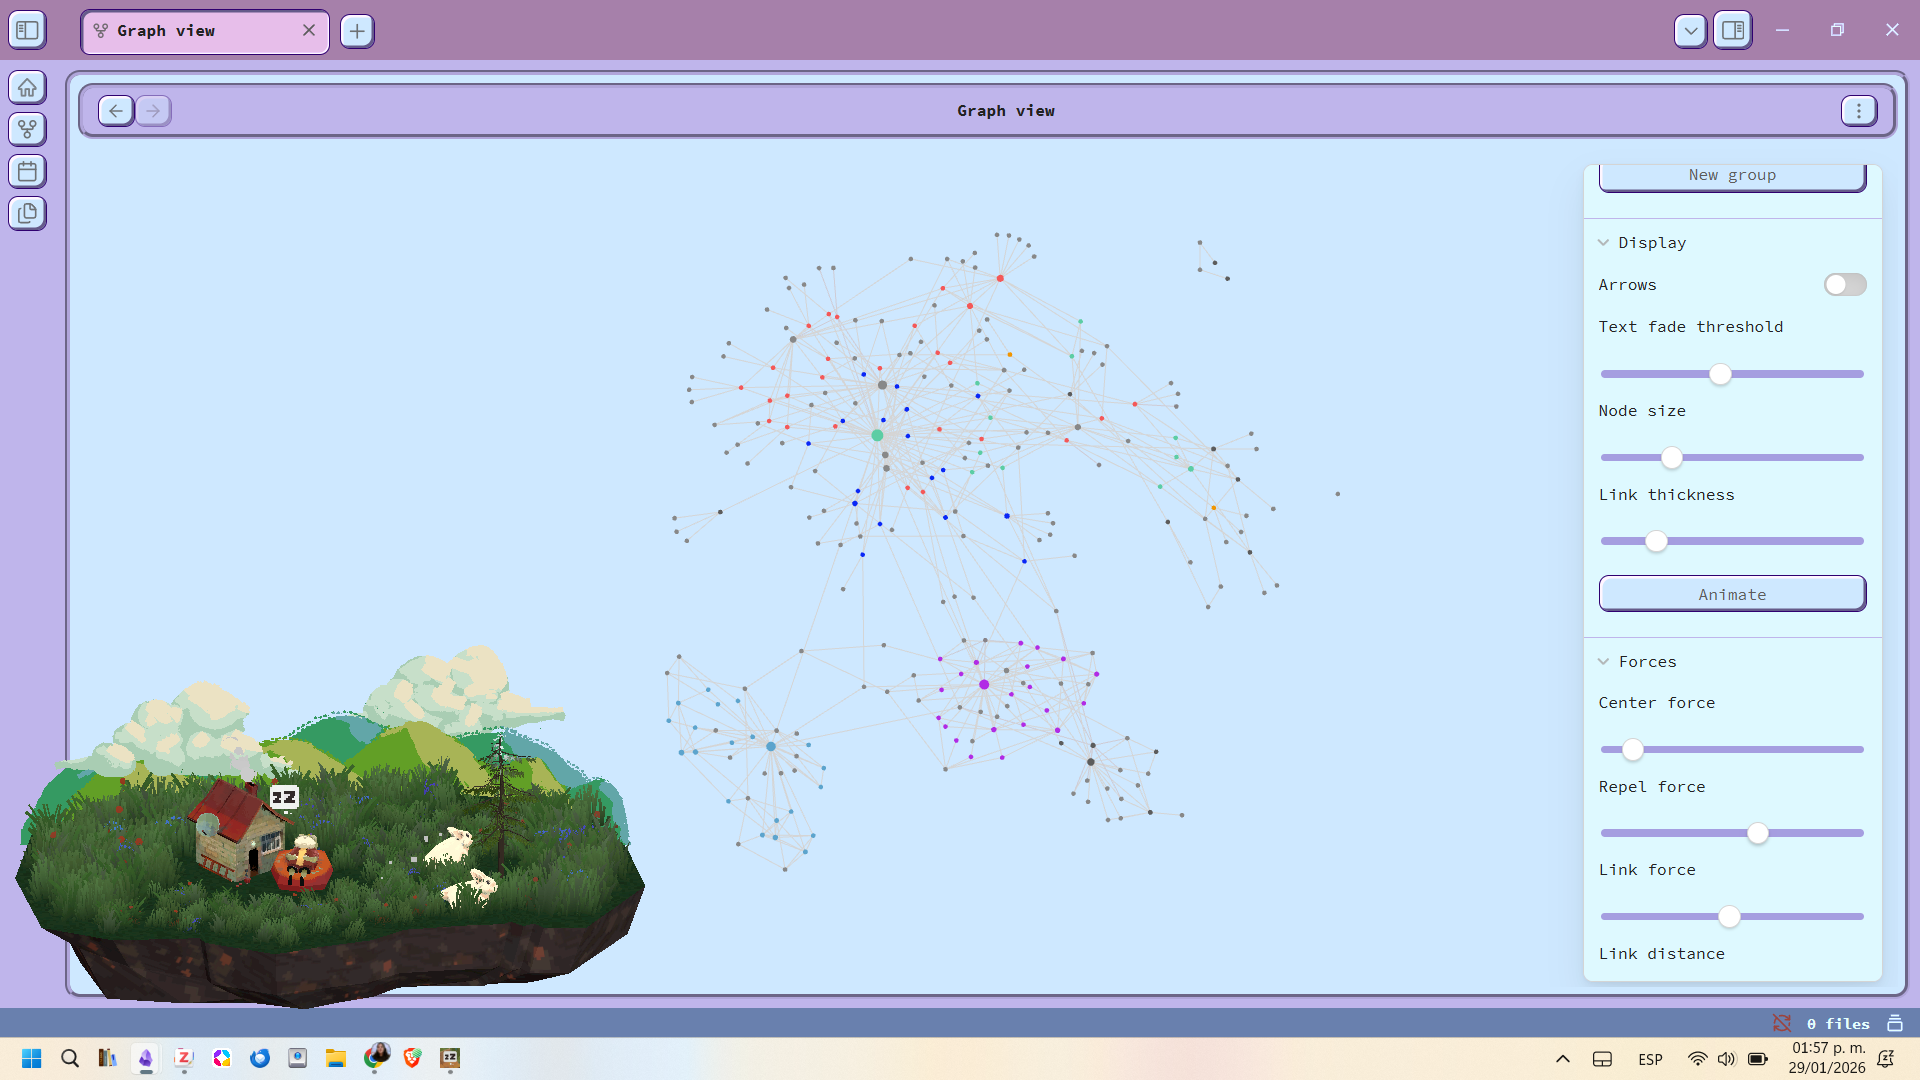The width and height of the screenshot is (1920, 1080).
Task: Click the Node size slider handle
Action: (1671, 458)
